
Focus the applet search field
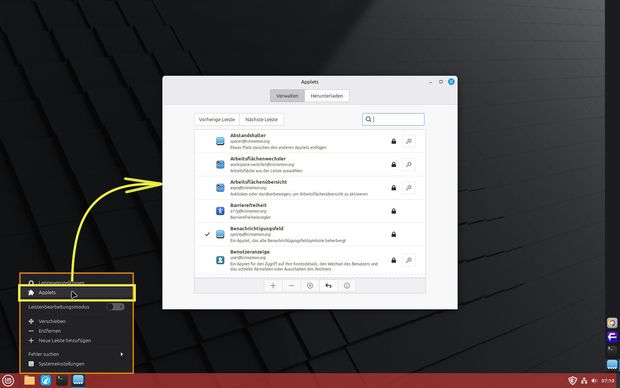[x=393, y=119]
